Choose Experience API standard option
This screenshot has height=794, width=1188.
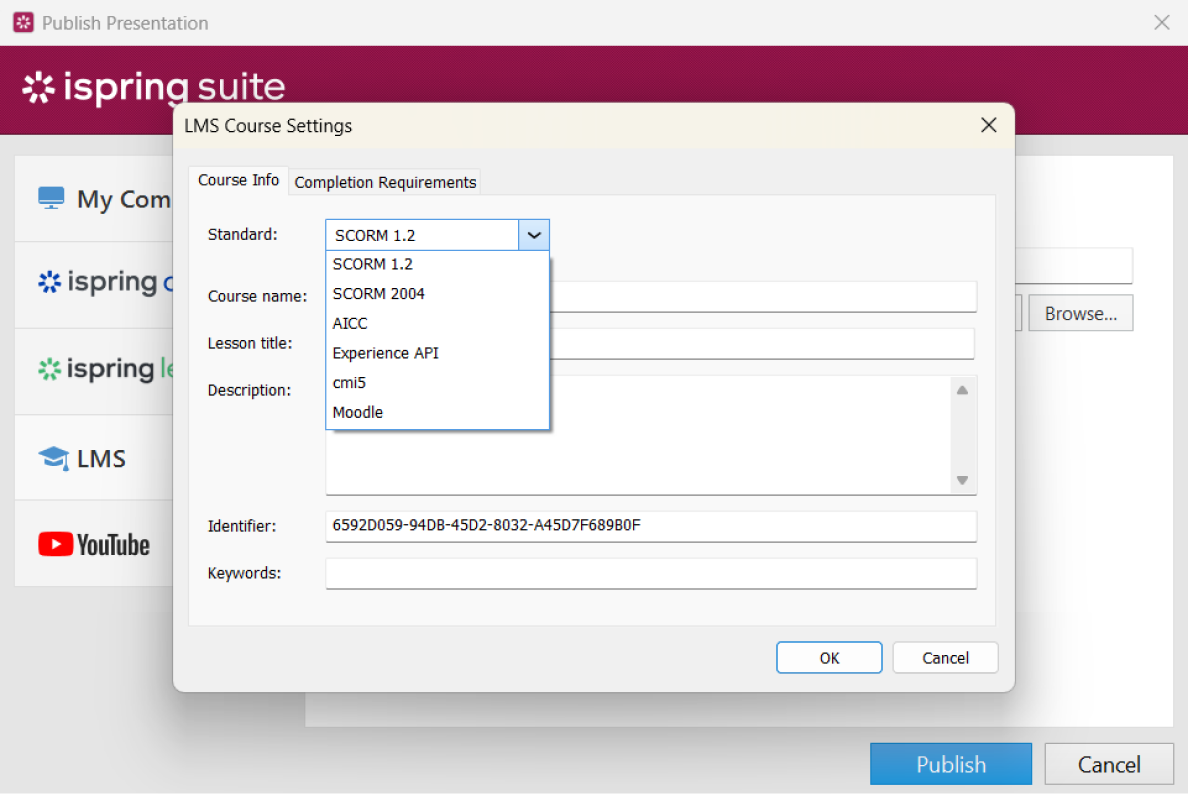pyautogui.click(x=386, y=352)
